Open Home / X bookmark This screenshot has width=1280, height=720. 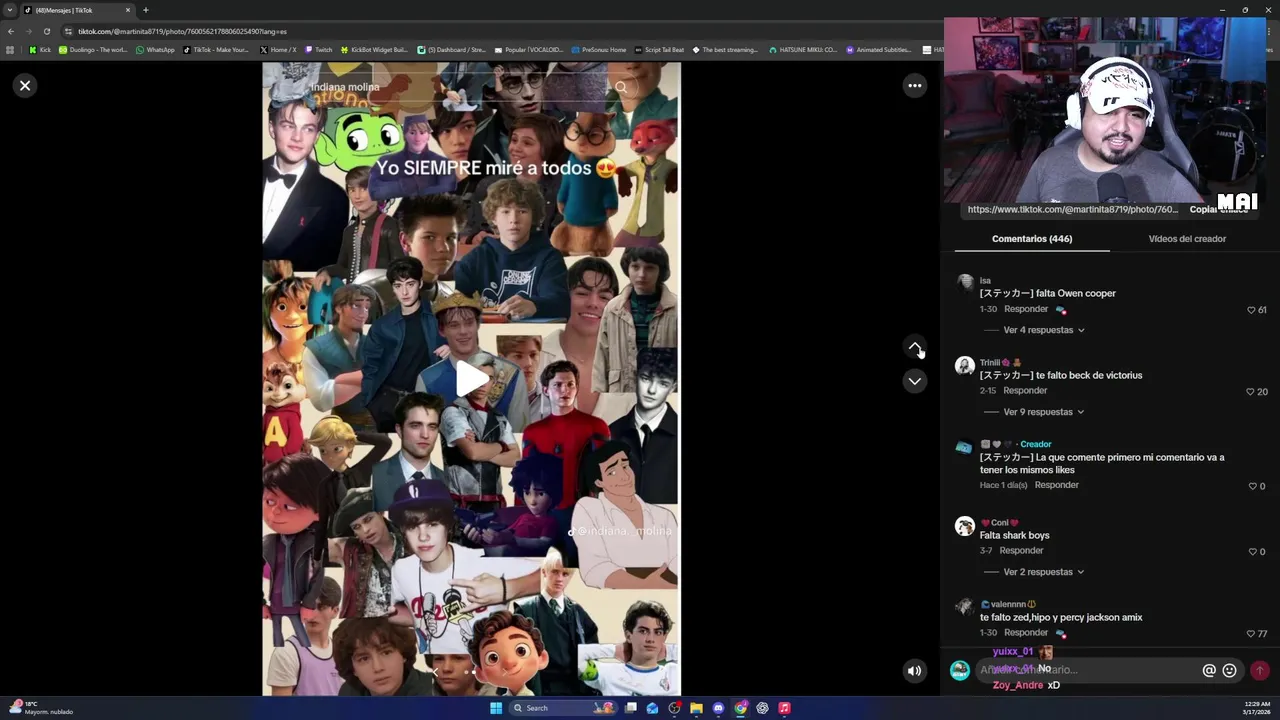point(278,50)
